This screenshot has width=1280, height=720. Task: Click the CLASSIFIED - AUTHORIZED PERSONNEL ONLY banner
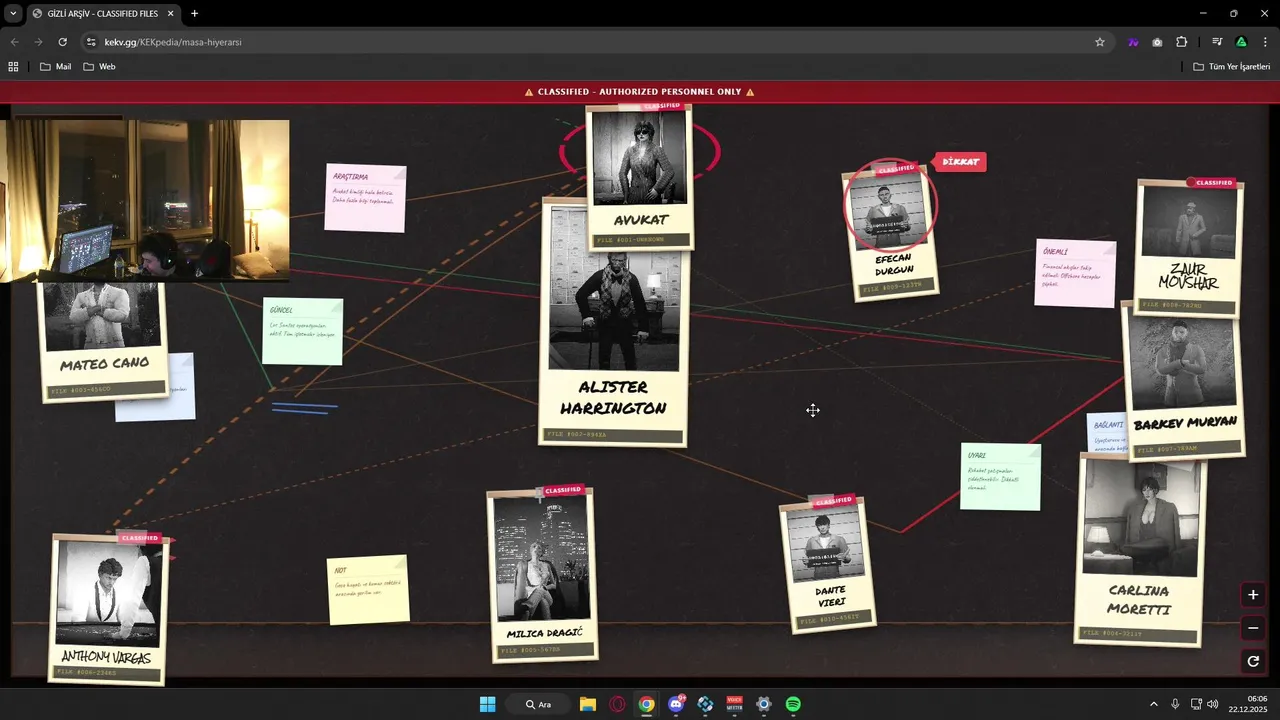pos(640,92)
